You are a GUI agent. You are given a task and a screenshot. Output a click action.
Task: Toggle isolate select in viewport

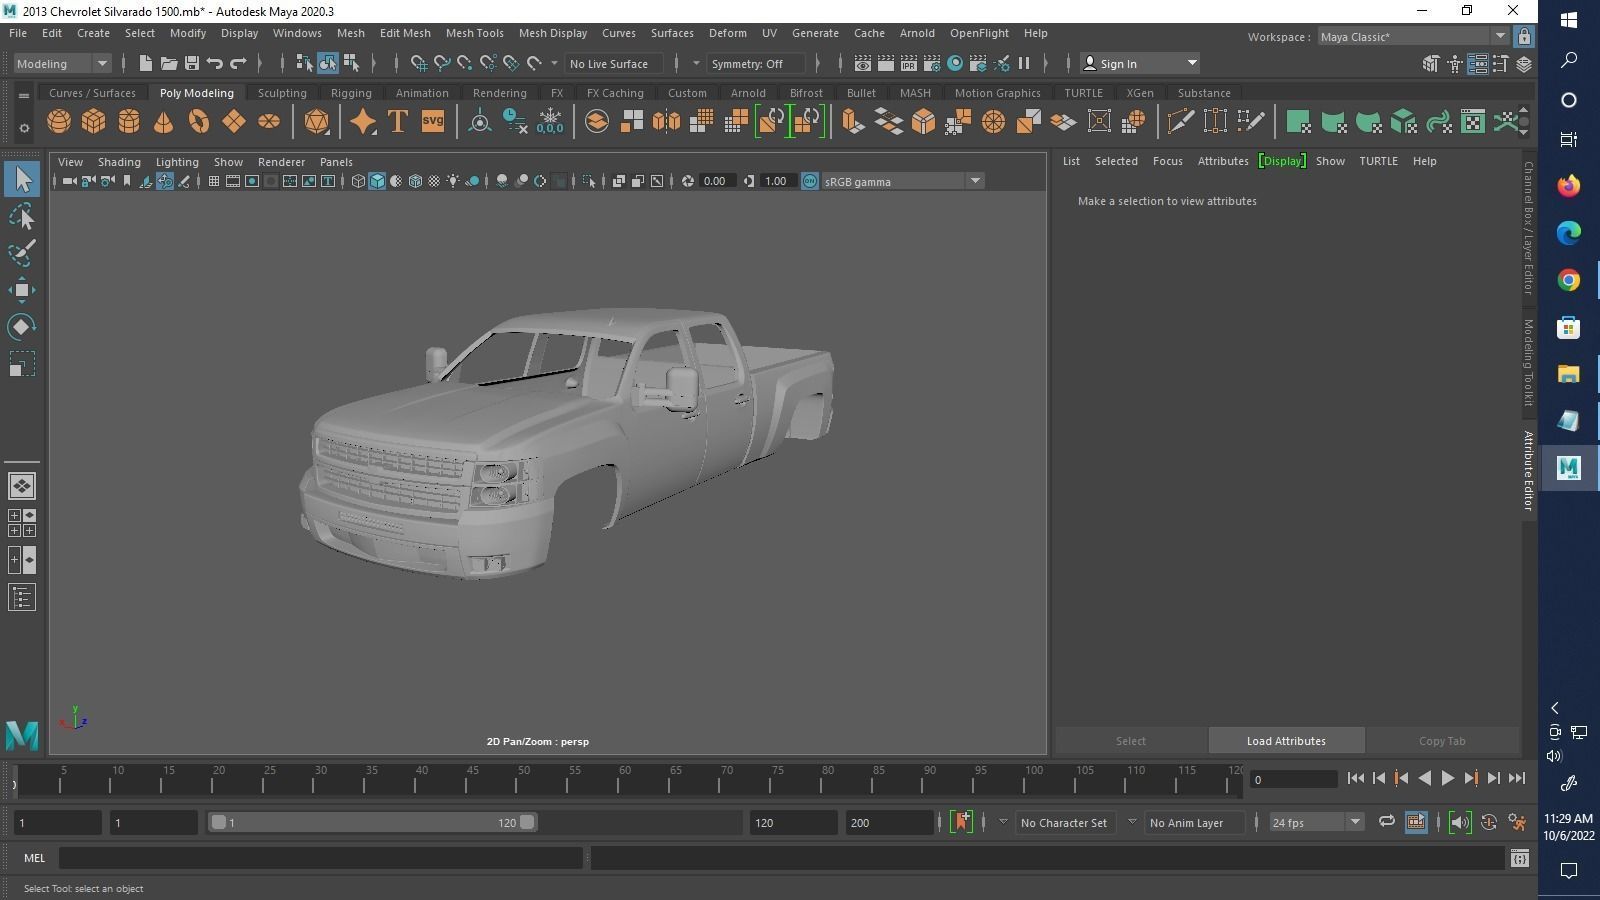[x=588, y=181]
